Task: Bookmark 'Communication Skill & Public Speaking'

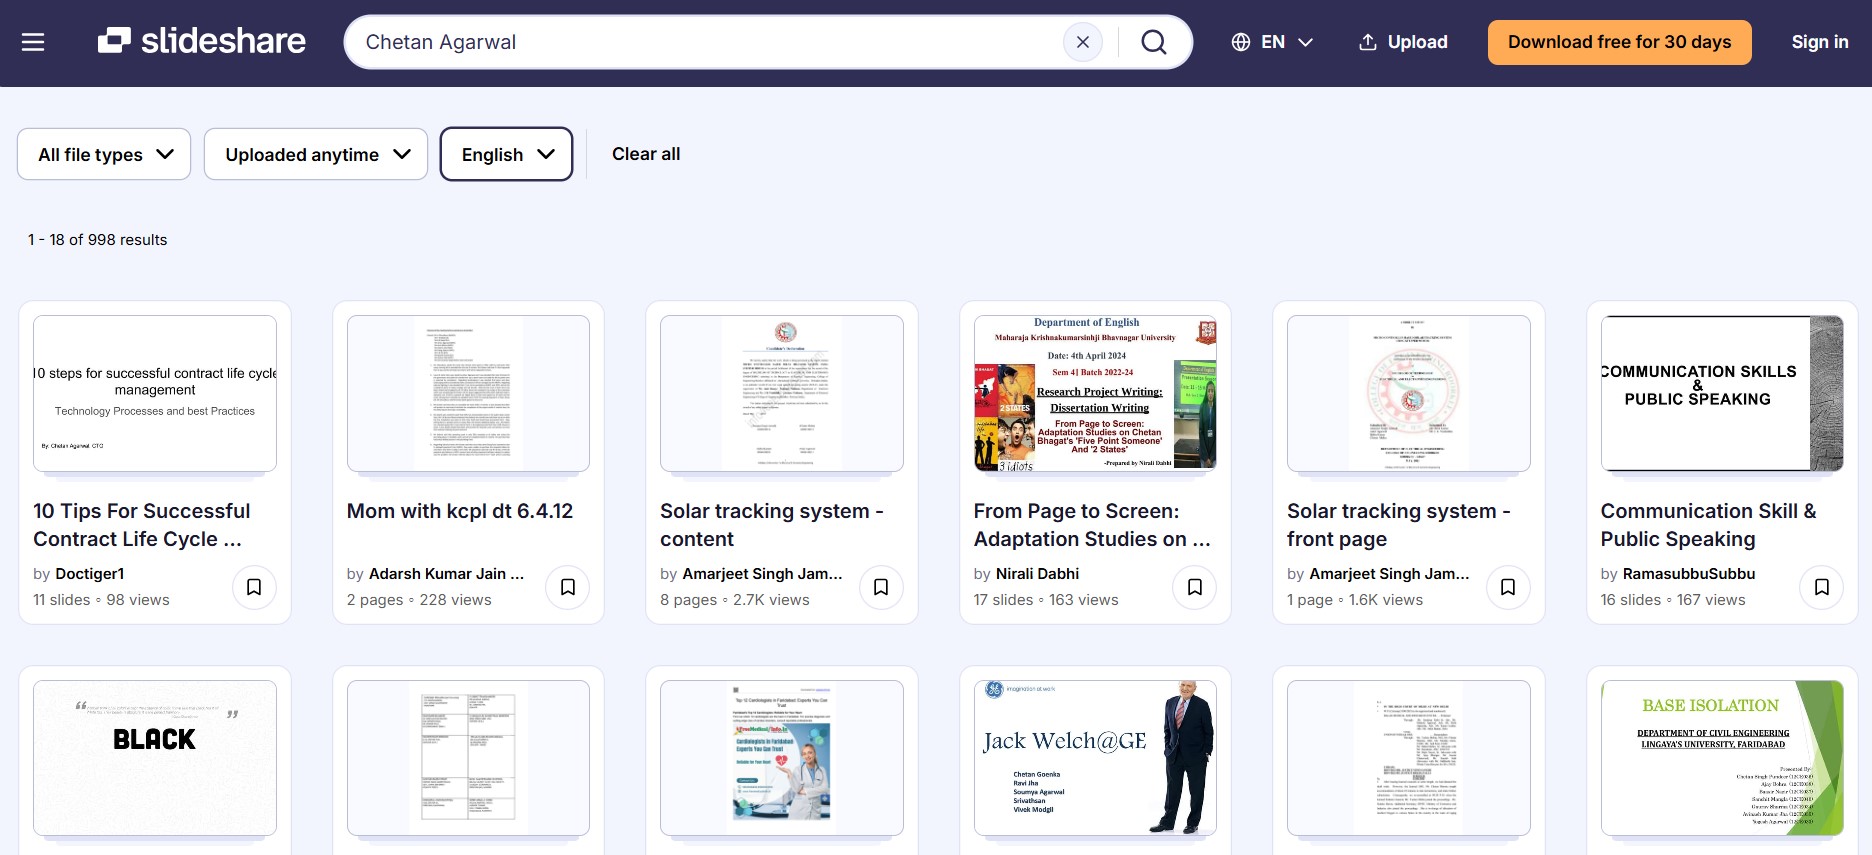Action: coord(1821,587)
